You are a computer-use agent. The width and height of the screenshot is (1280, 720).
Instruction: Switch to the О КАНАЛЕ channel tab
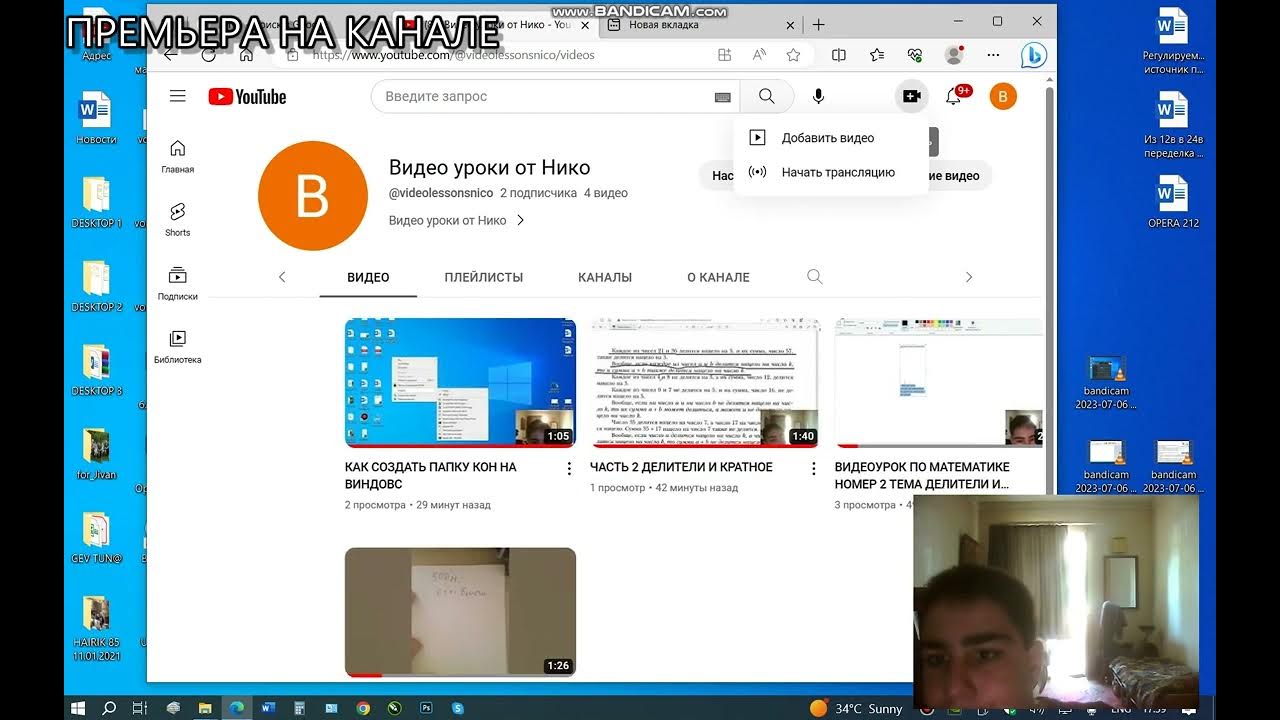[x=718, y=277]
